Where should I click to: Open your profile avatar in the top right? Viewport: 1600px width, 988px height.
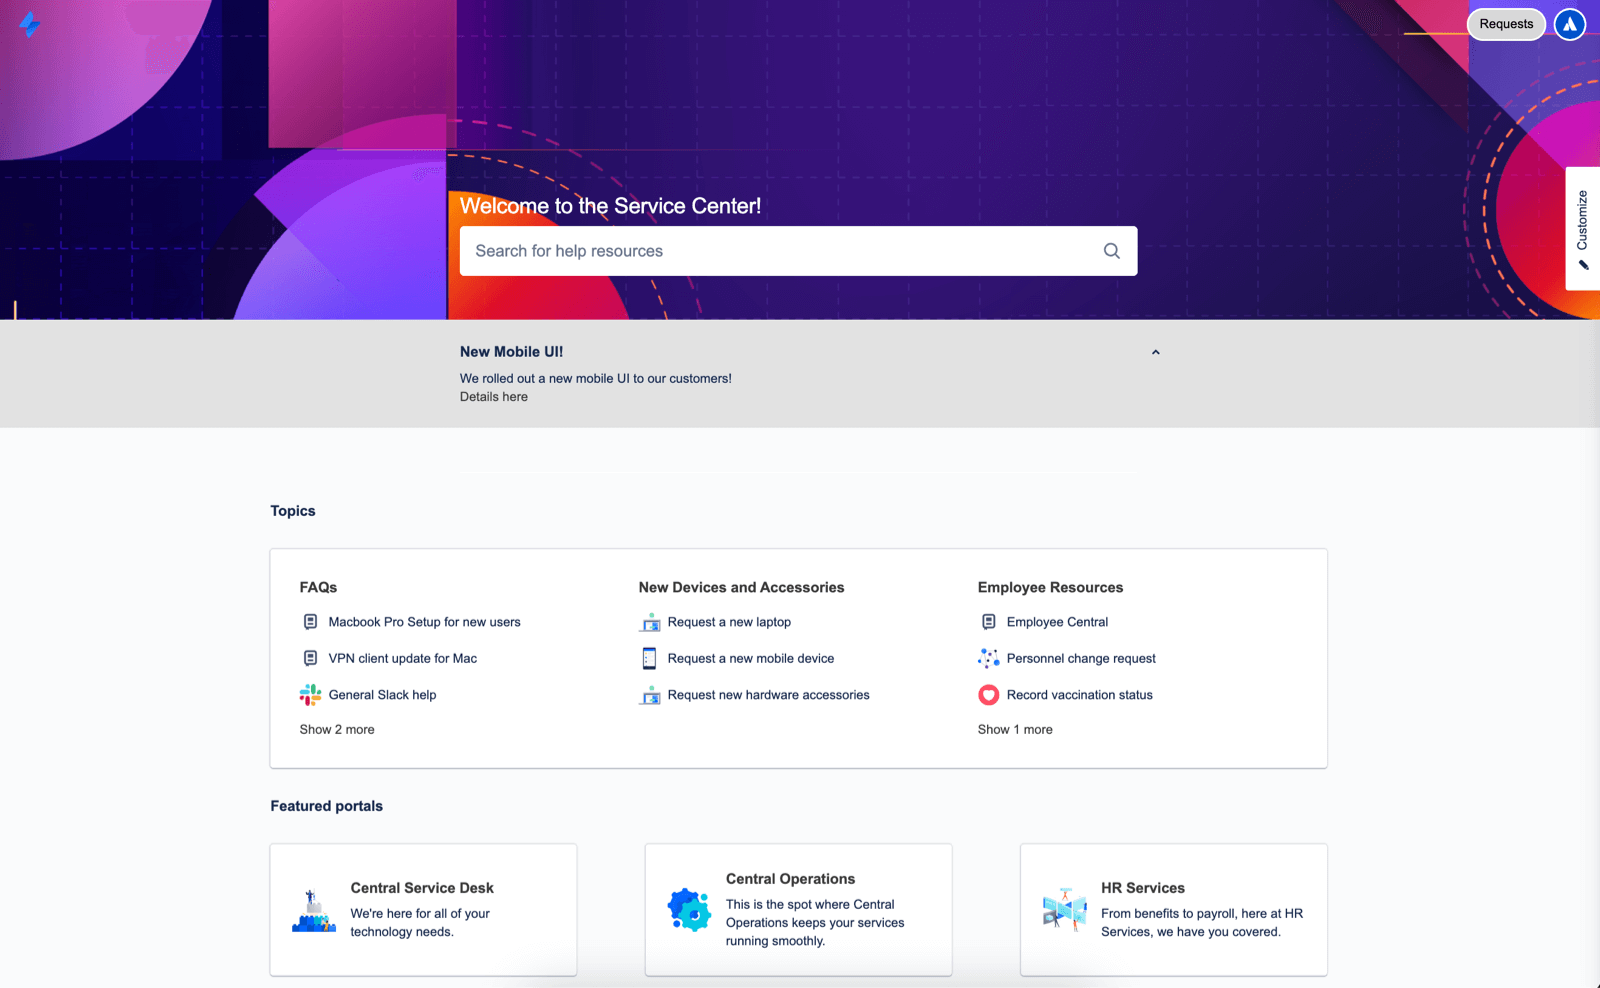(x=1568, y=24)
